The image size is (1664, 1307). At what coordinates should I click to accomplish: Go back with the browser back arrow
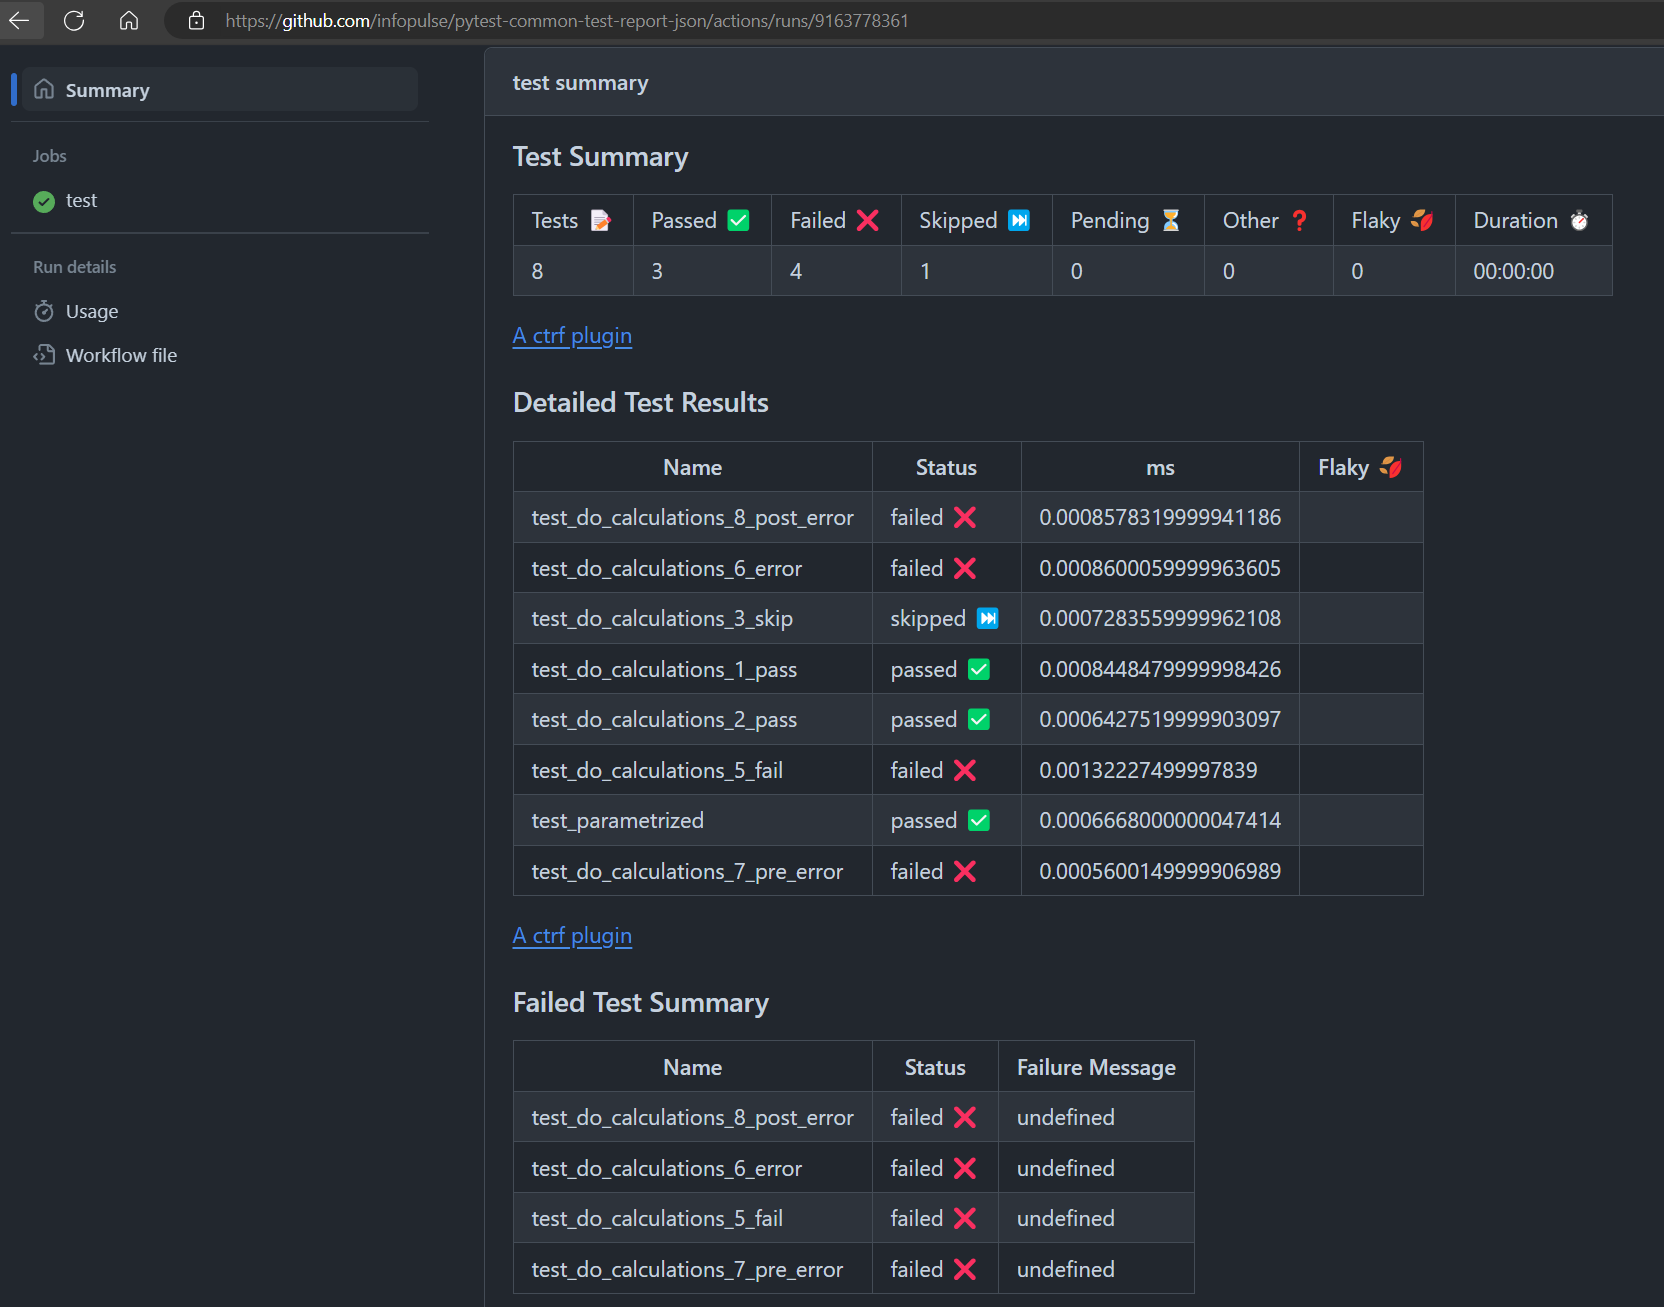point(19,20)
